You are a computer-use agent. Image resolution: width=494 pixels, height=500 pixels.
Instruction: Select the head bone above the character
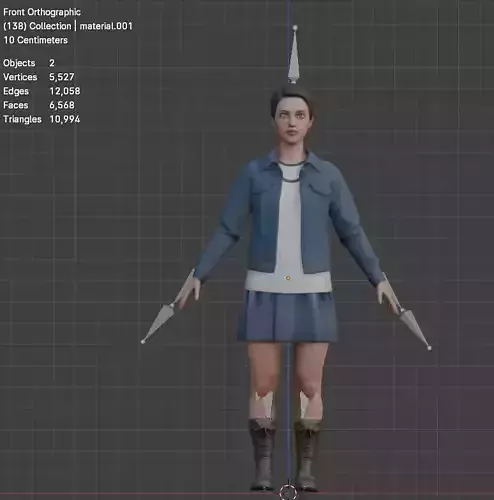click(x=294, y=55)
